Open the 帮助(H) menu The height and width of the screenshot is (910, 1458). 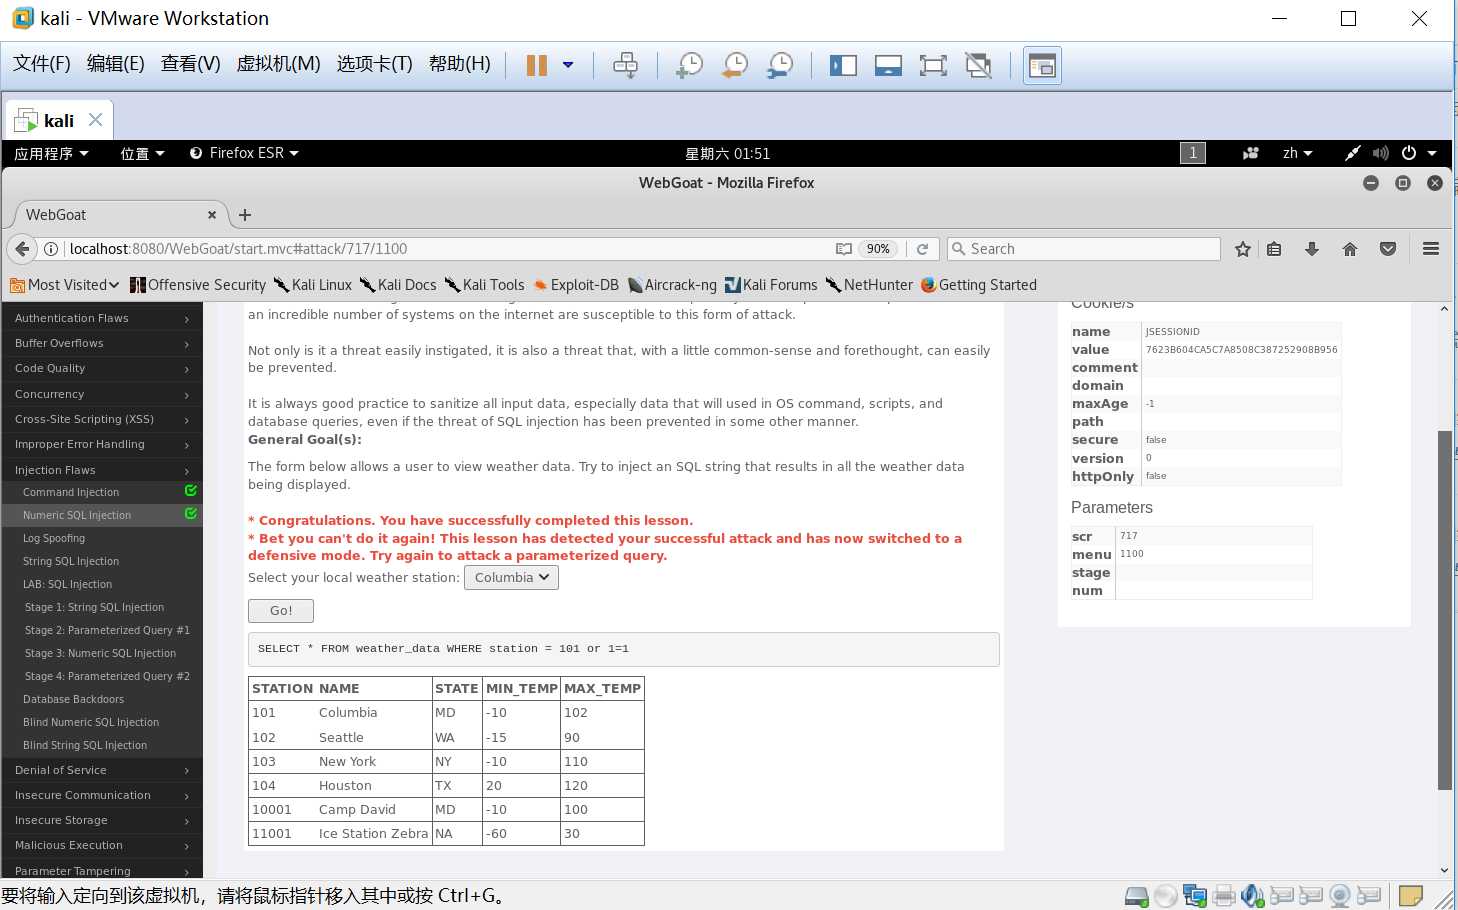tap(460, 64)
